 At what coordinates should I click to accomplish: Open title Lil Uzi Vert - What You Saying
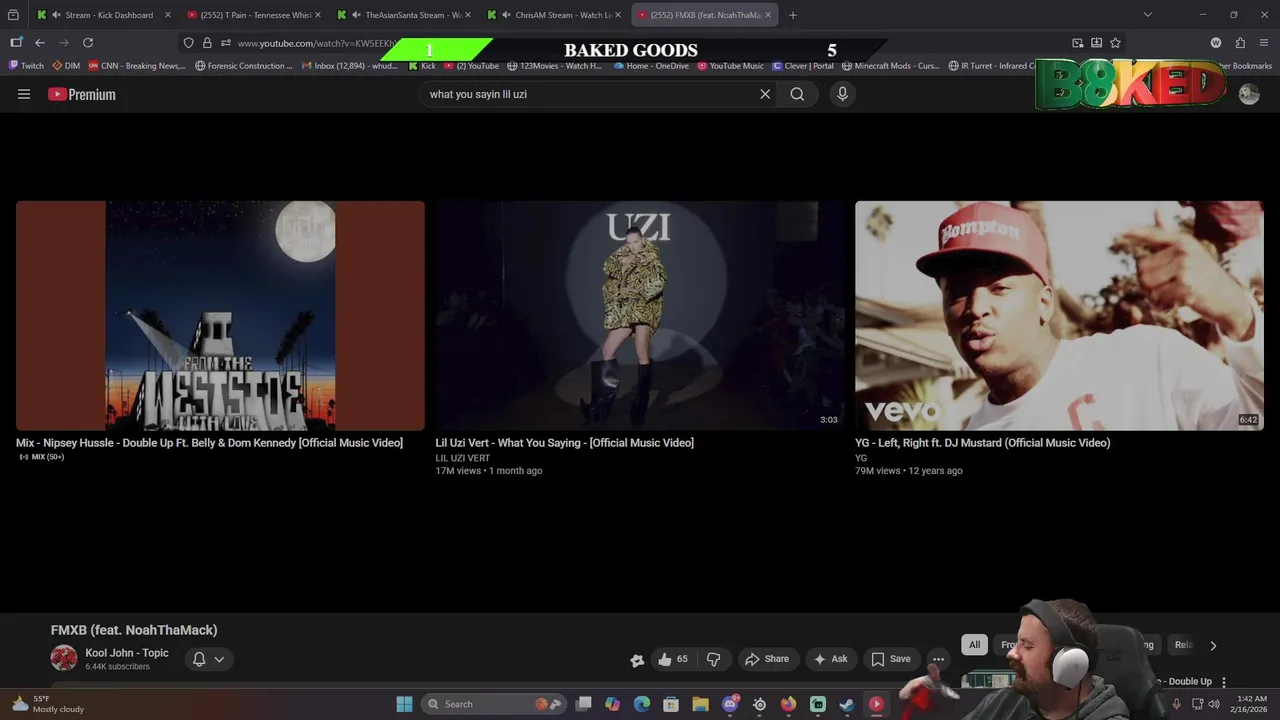pos(564,443)
